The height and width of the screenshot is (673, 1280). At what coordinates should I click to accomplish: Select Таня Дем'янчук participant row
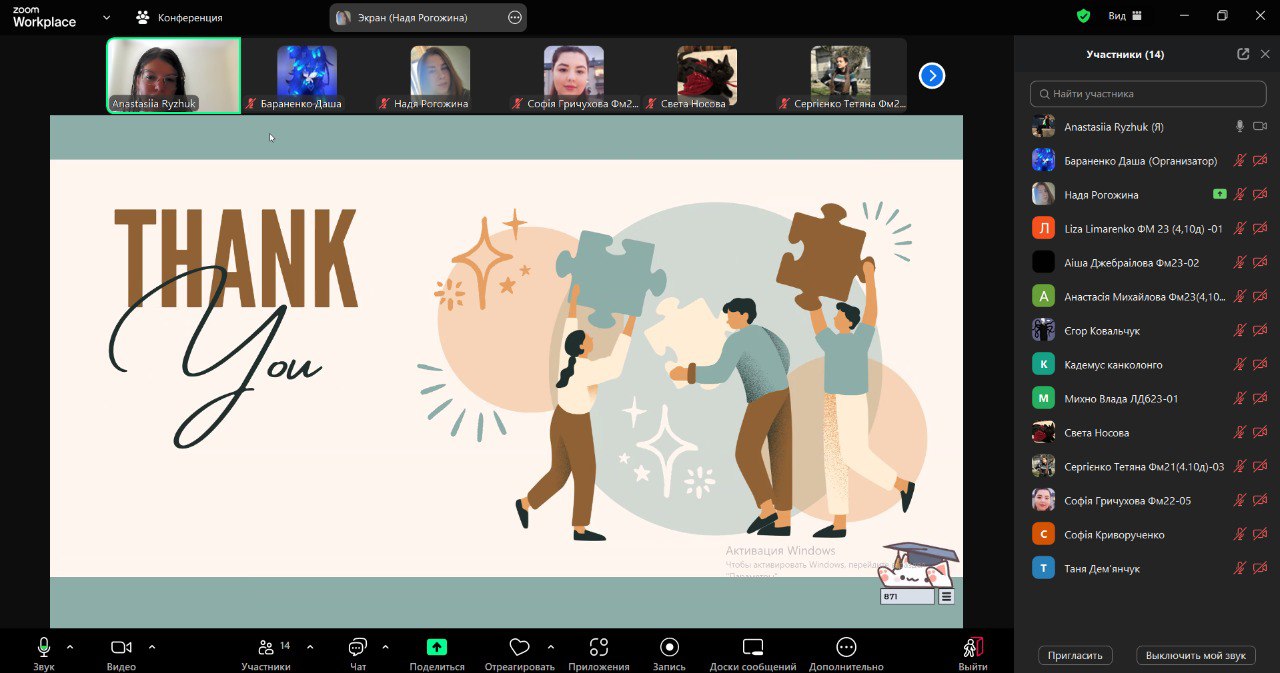1147,568
